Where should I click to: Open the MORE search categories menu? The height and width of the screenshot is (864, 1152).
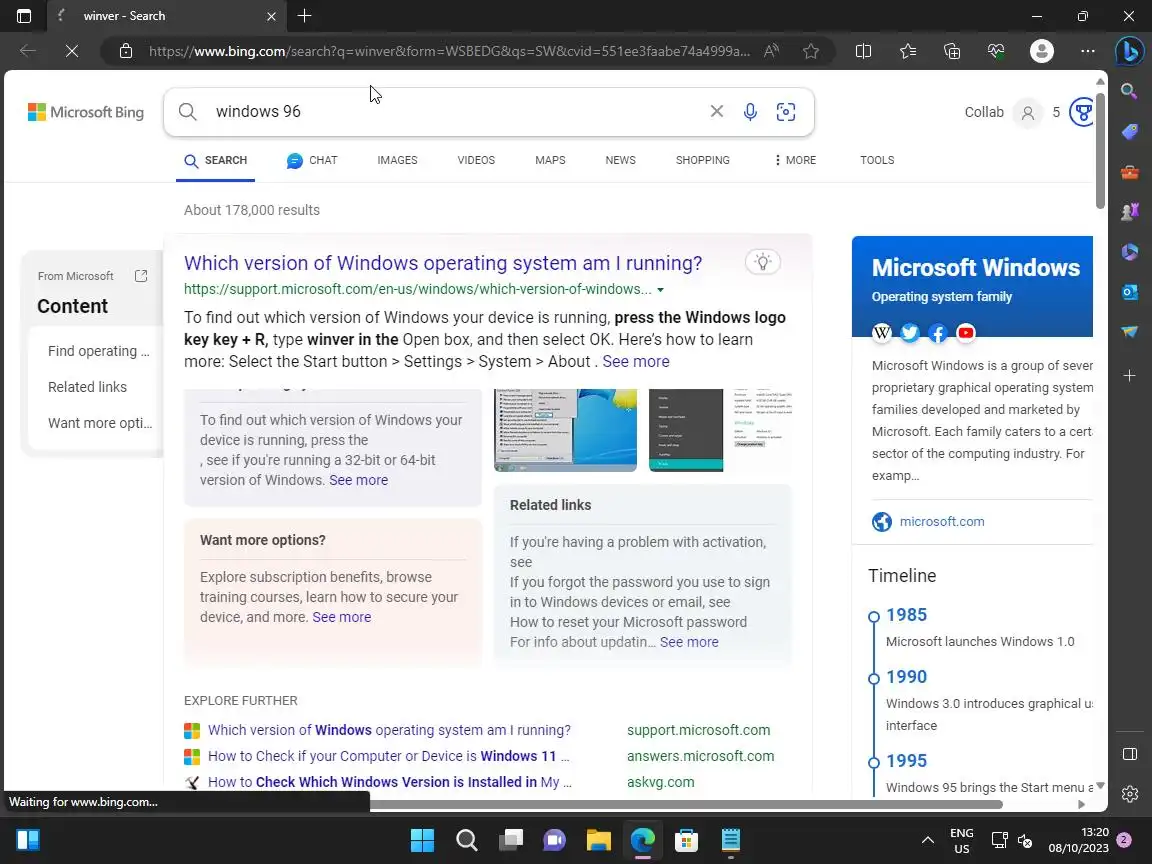tap(795, 160)
